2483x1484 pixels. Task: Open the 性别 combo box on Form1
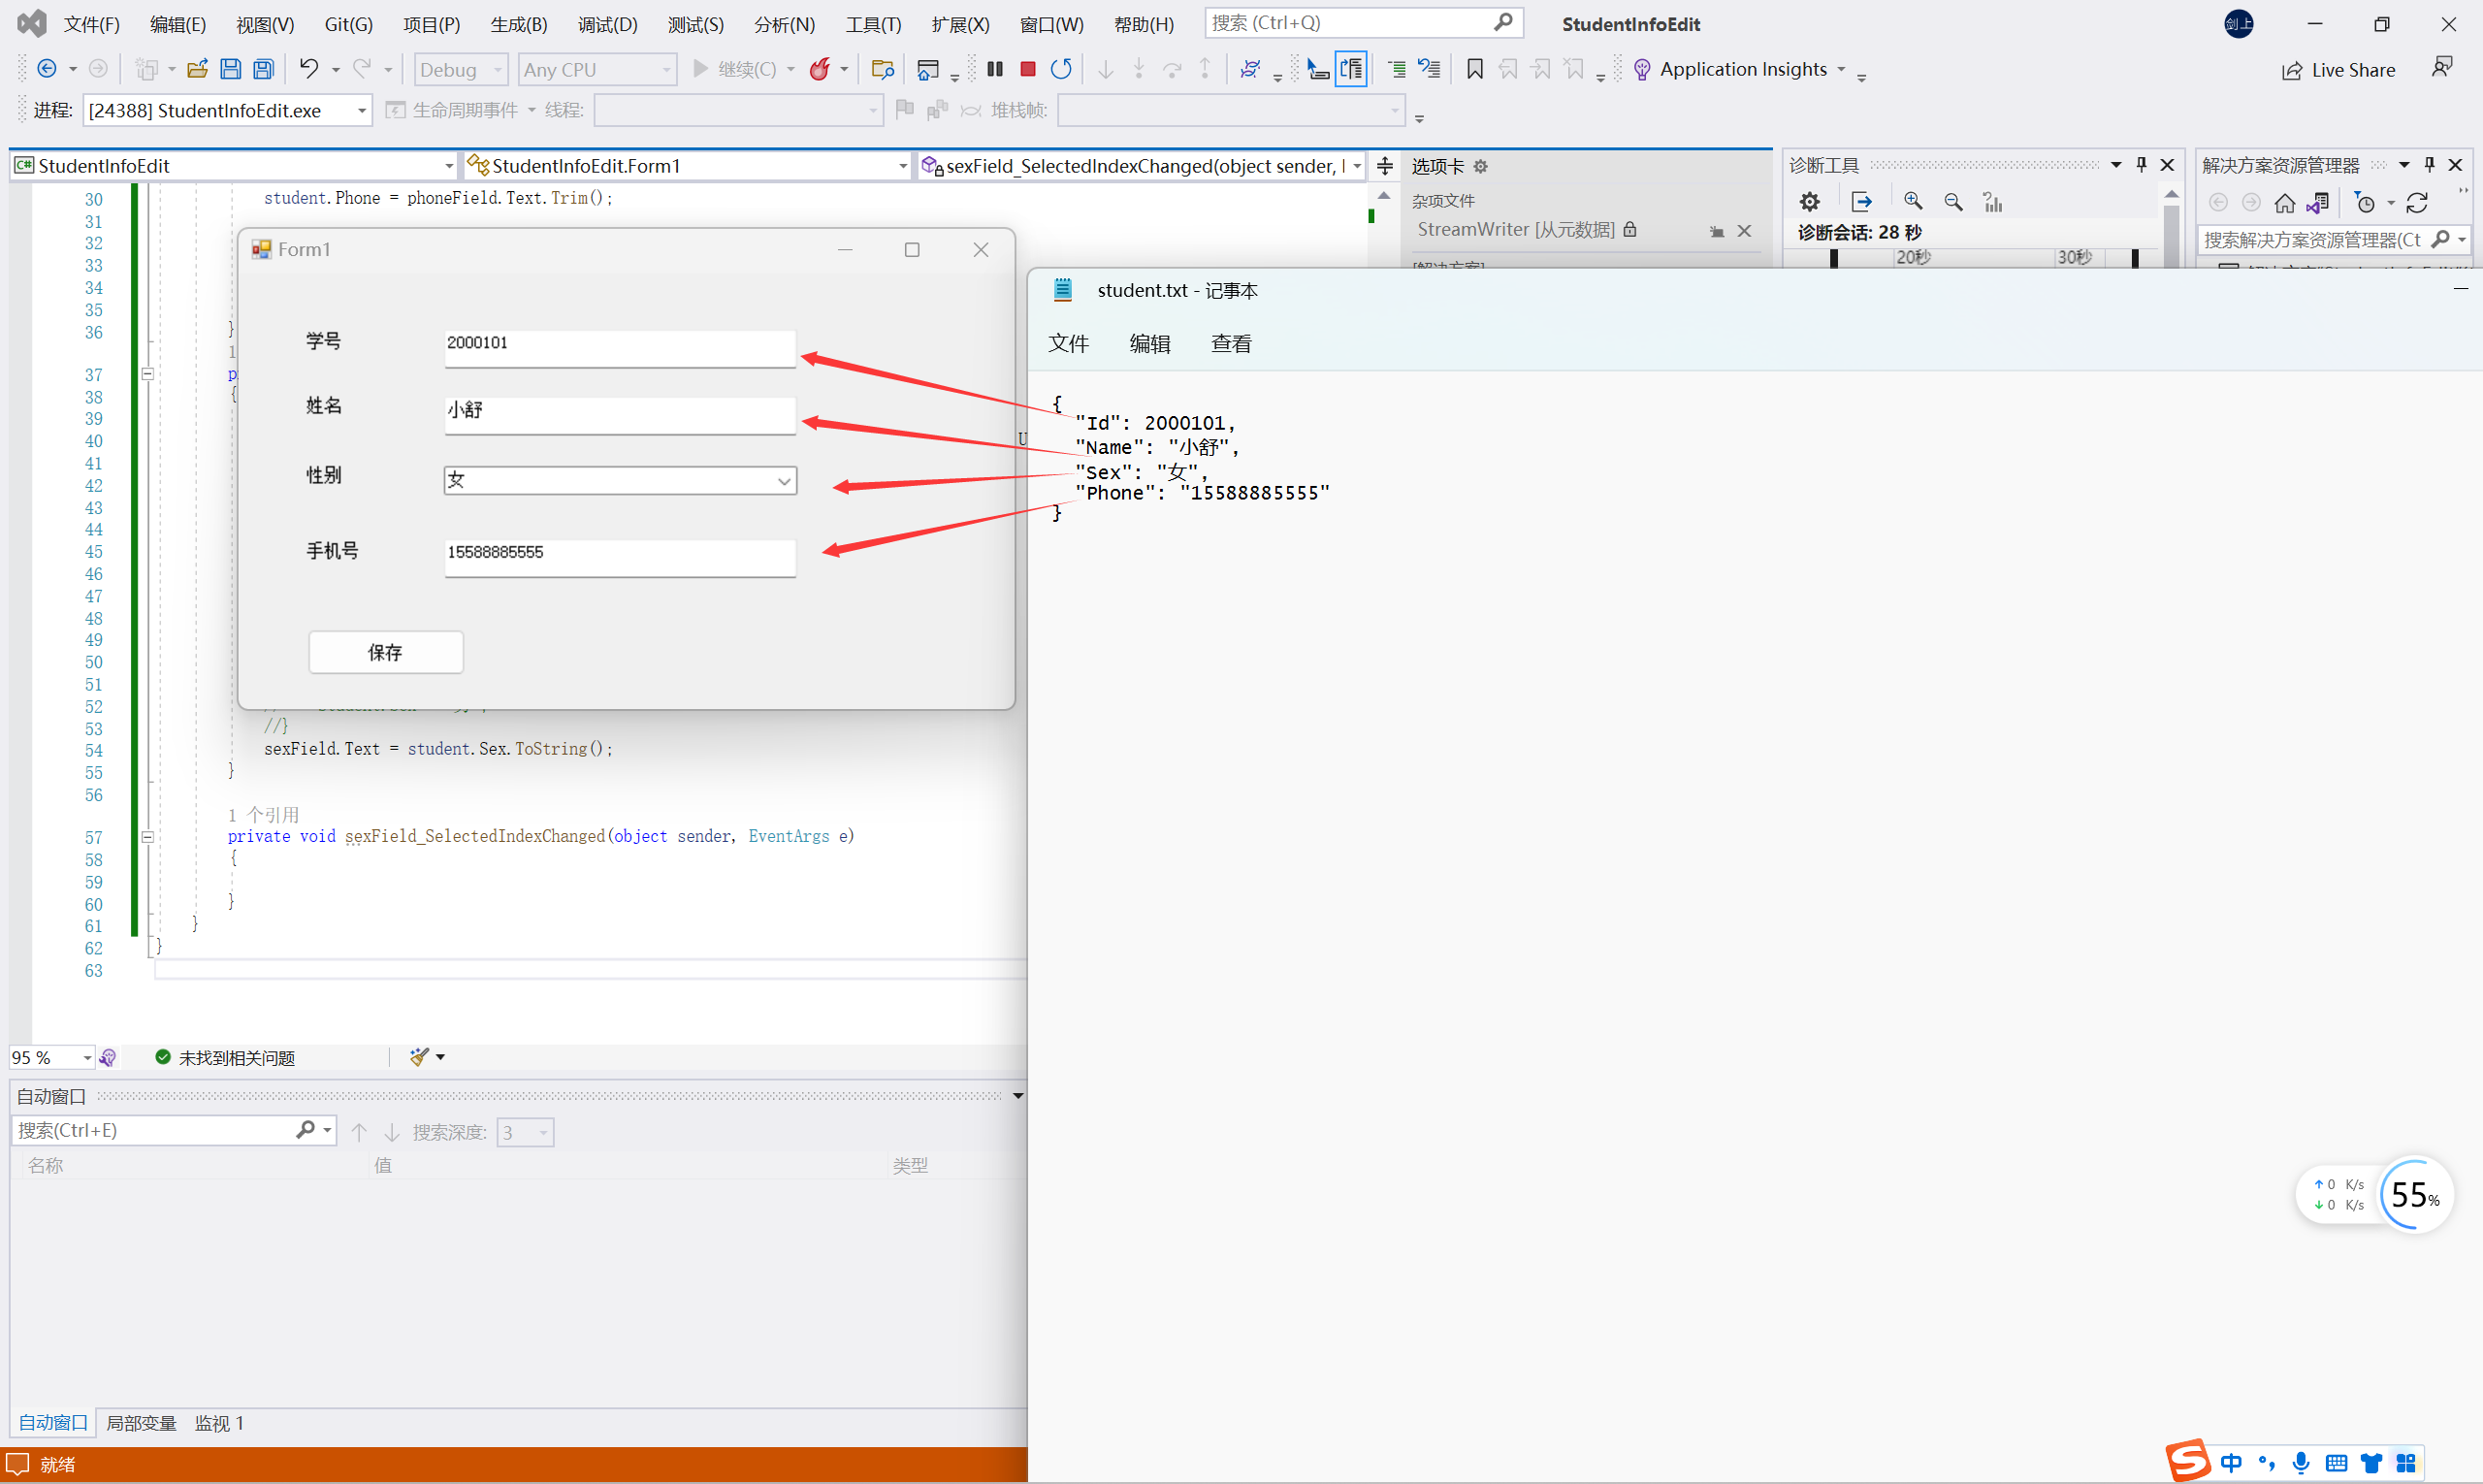tap(784, 481)
